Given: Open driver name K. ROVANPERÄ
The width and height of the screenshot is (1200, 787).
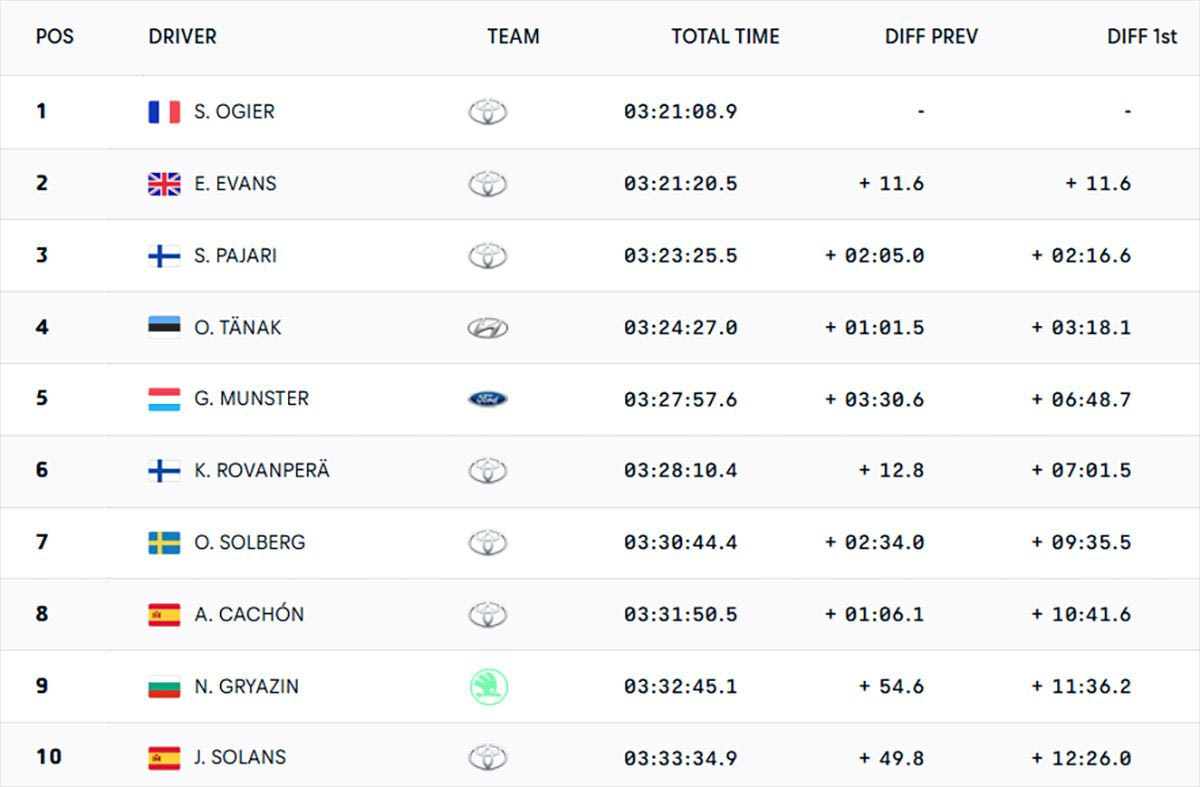Looking at the screenshot, I should coord(261,470).
